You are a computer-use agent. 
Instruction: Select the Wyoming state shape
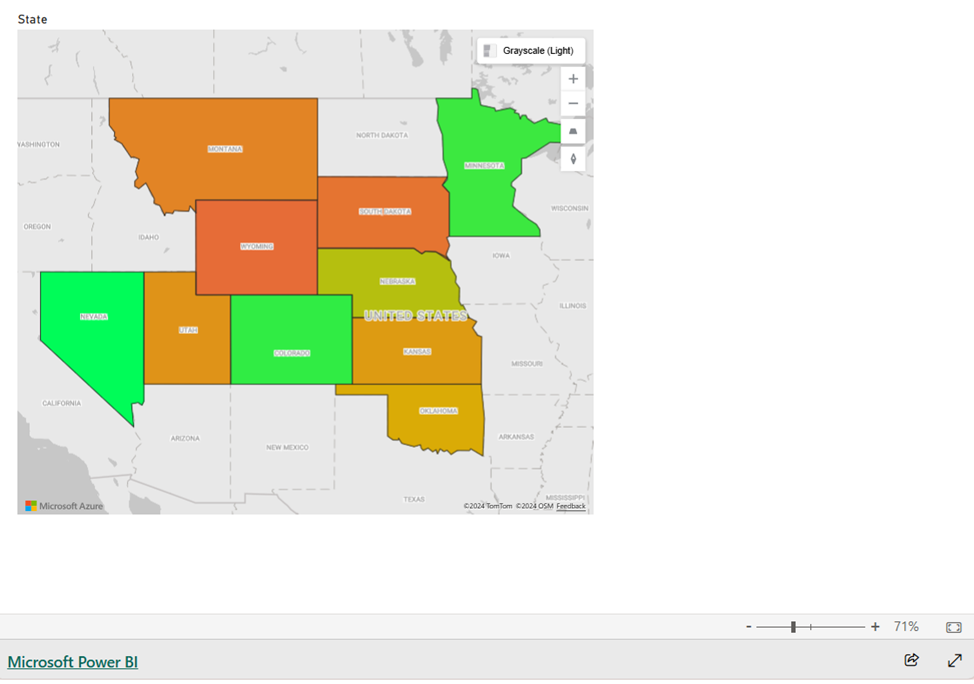click(257, 247)
